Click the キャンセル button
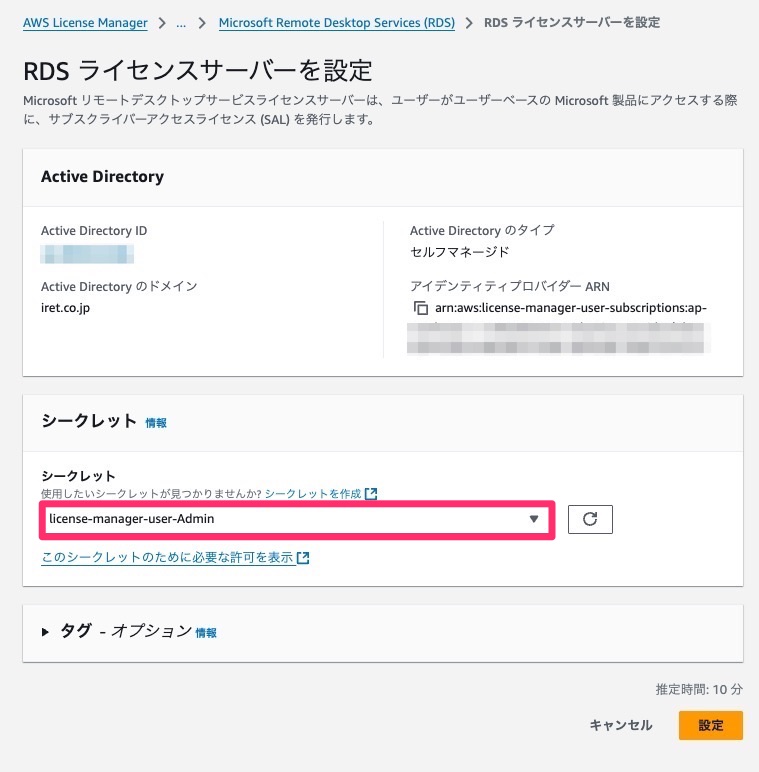Viewport: 759px width, 772px height. pyautogui.click(x=621, y=725)
